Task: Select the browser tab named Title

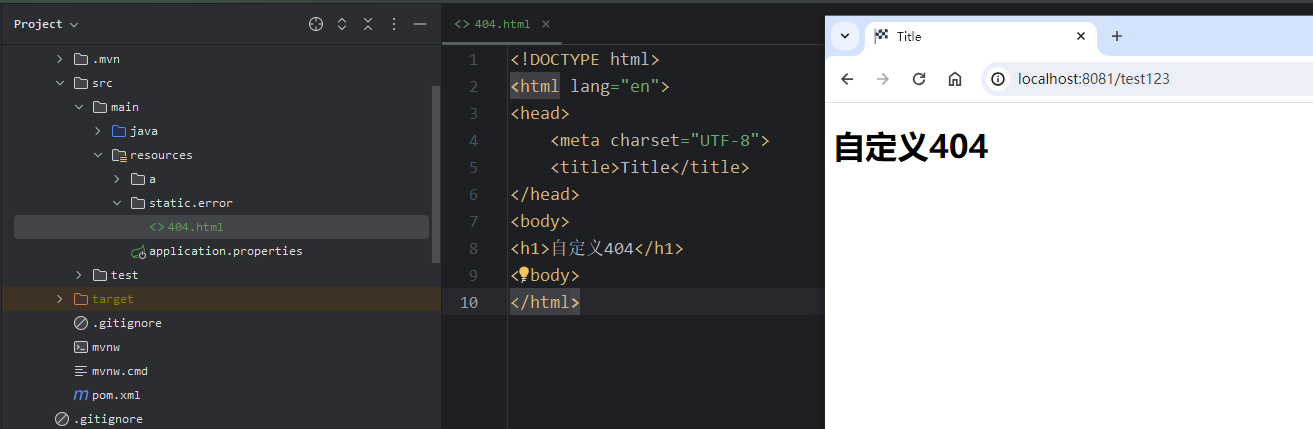Action: 979,36
